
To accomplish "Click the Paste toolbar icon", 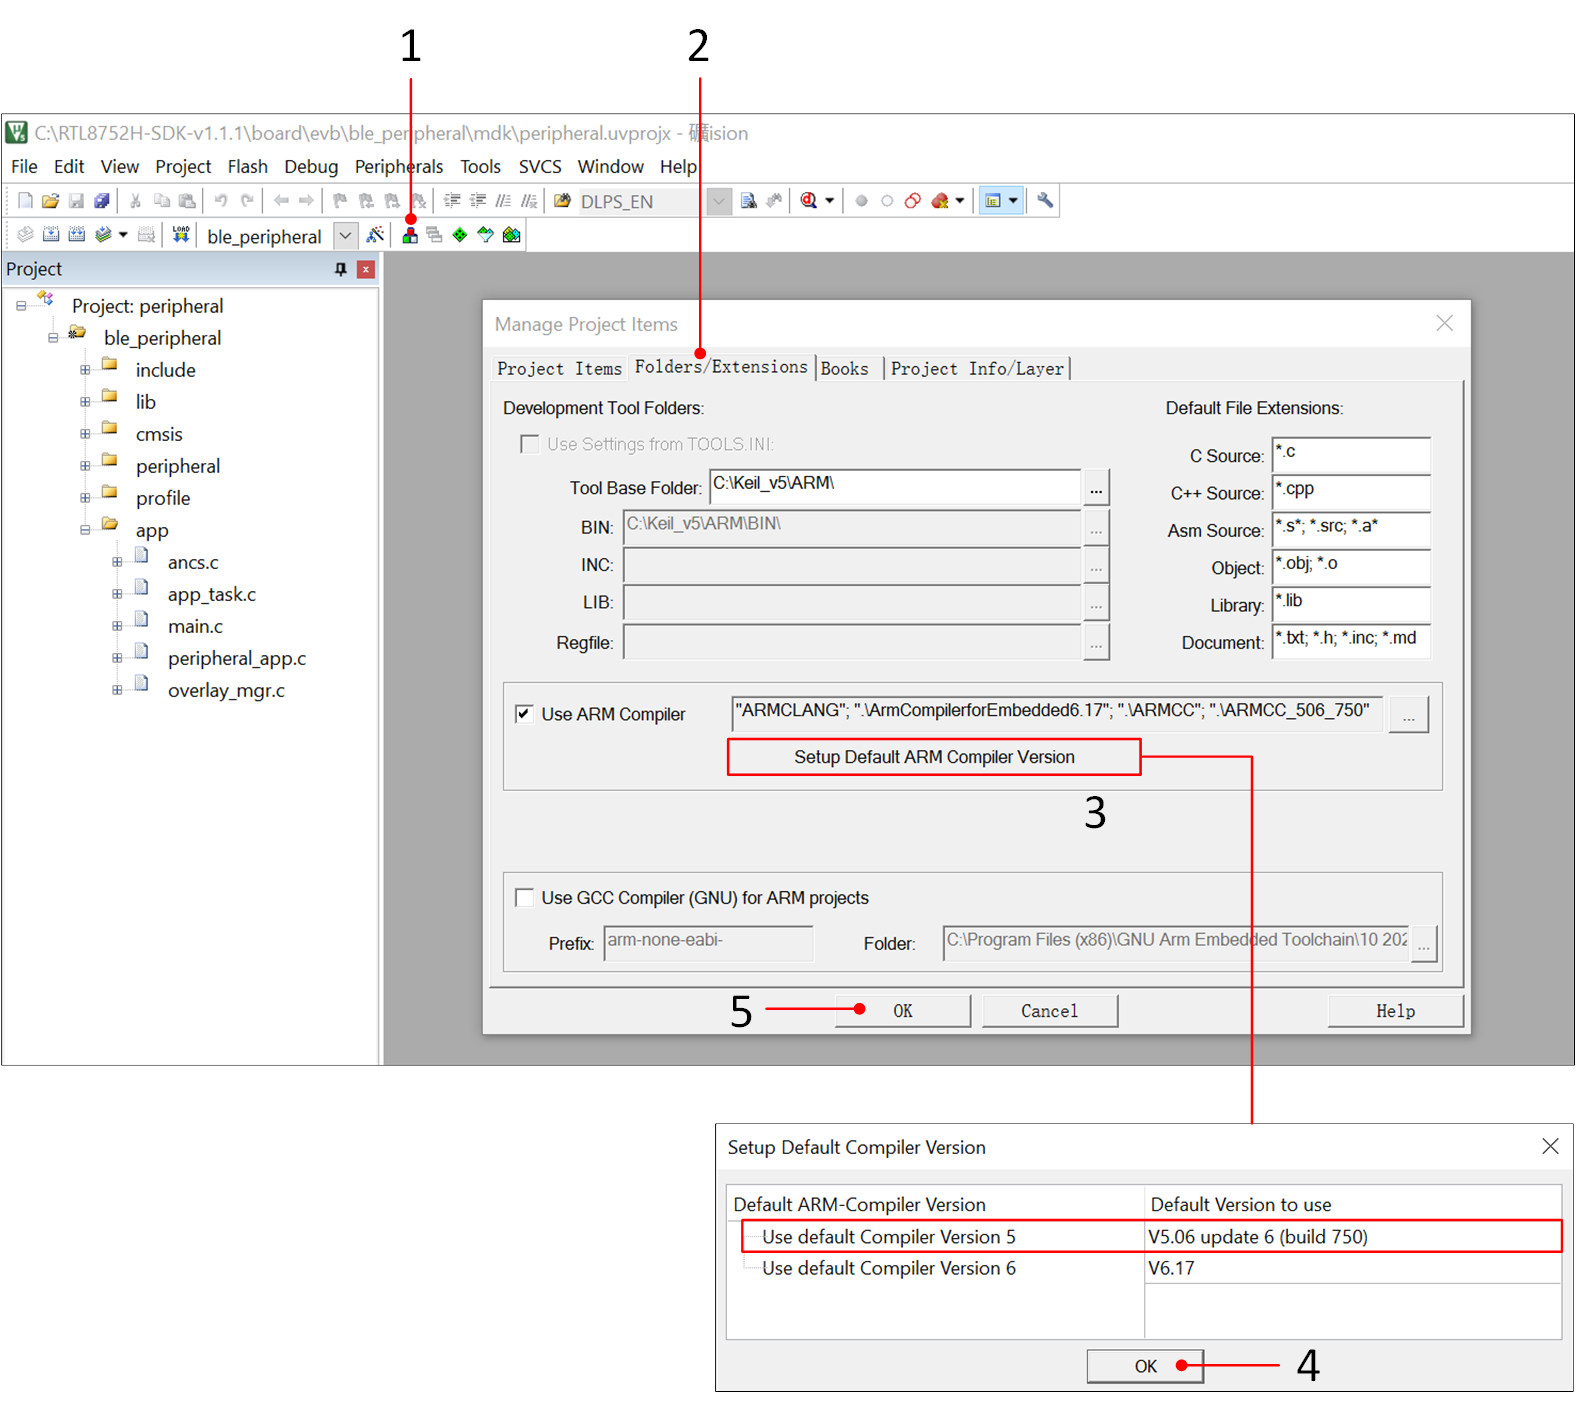I will pyautogui.click(x=187, y=201).
